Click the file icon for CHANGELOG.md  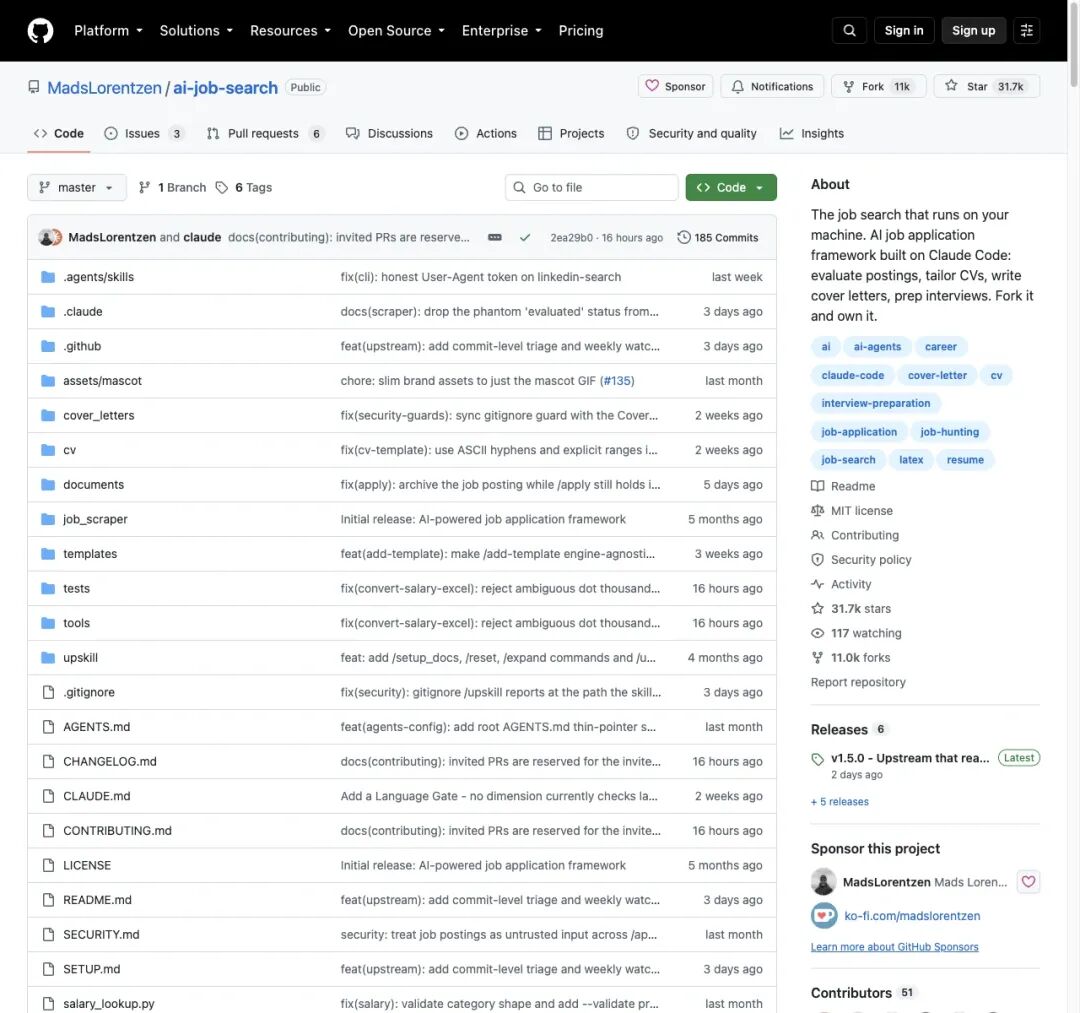[48, 762]
